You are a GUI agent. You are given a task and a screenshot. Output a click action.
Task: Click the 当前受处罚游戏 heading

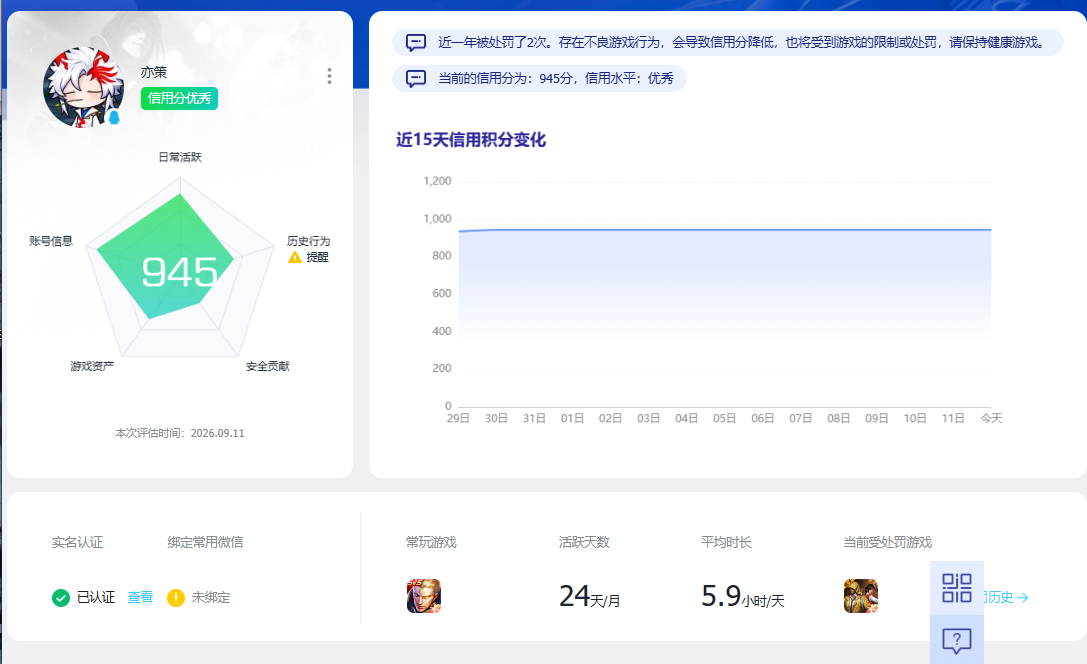[x=887, y=542]
